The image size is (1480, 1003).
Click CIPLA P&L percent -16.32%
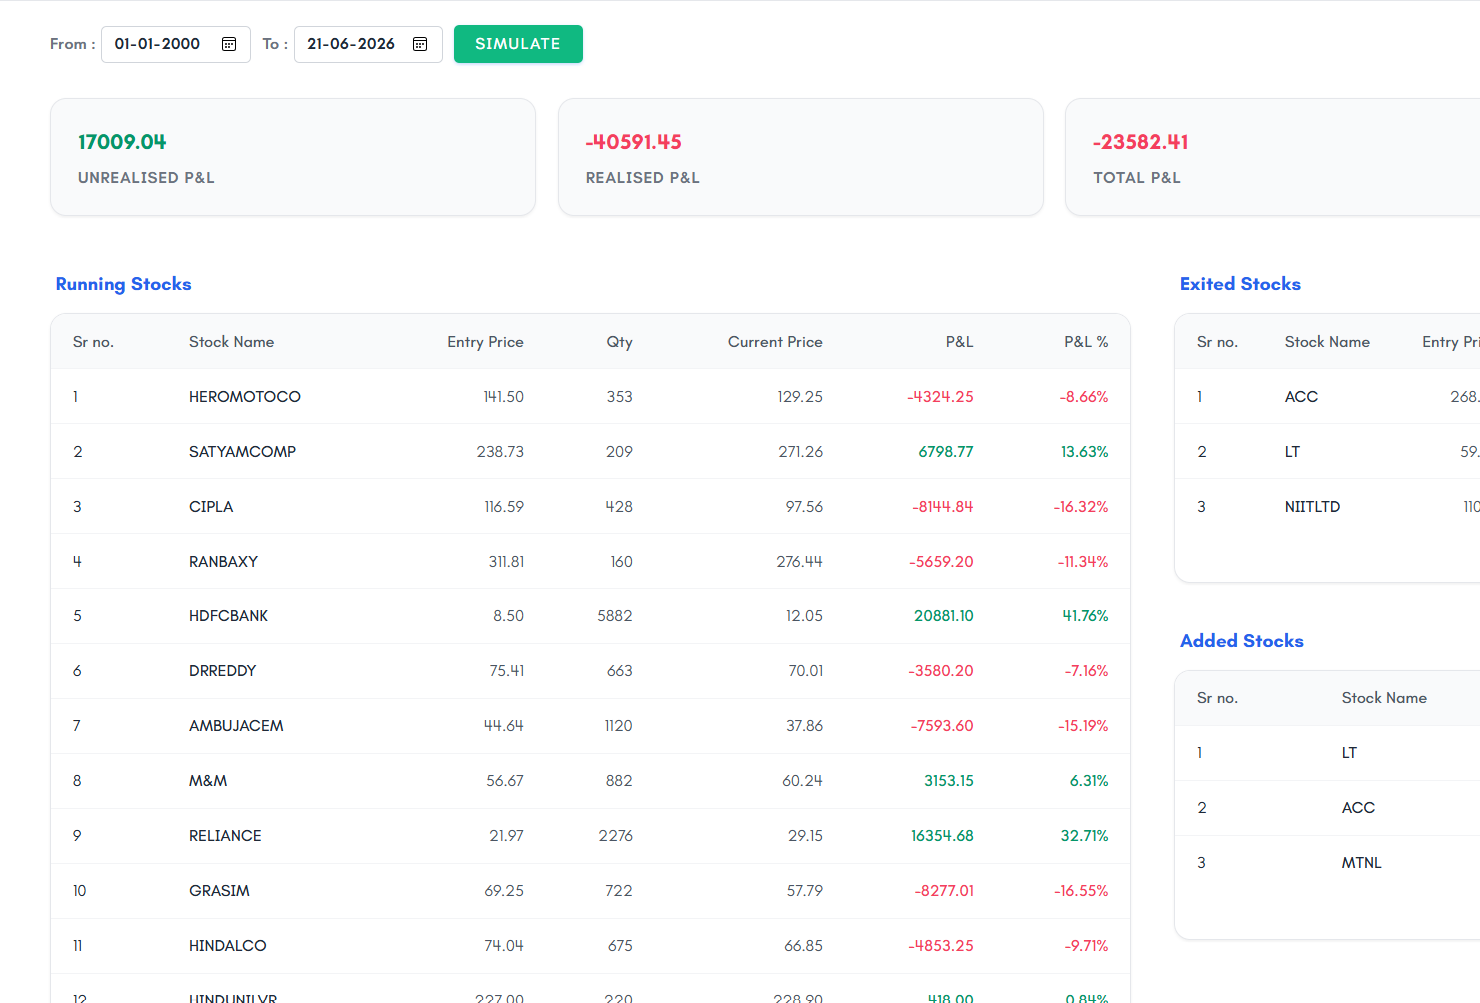(x=1081, y=507)
